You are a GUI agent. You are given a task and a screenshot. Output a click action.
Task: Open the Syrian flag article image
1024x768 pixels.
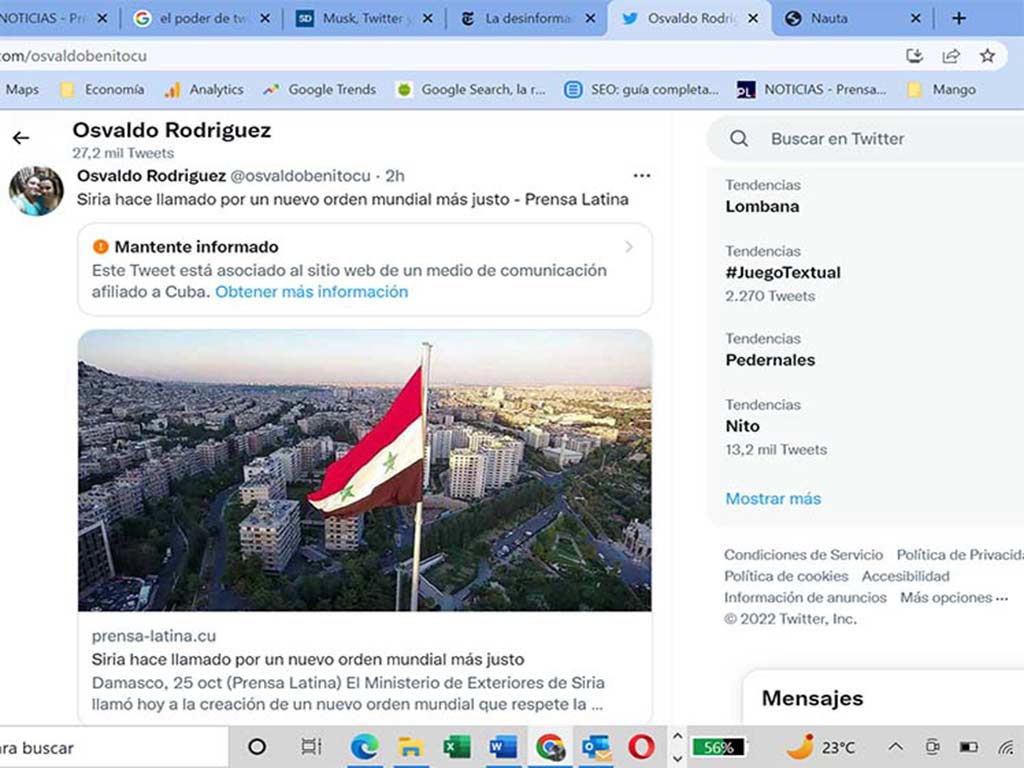pyautogui.click(x=365, y=470)
